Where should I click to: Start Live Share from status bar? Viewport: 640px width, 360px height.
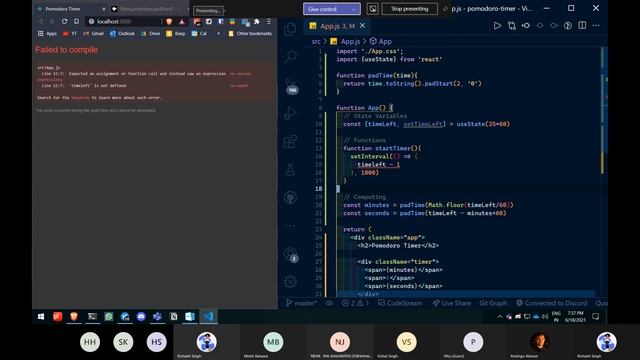[451, 303]
